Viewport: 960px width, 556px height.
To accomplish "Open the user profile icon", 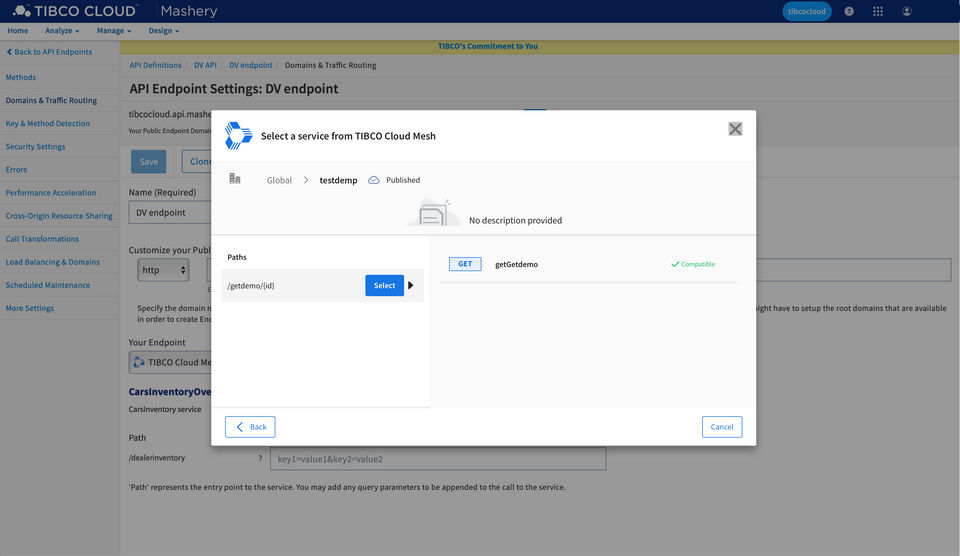I will pos(907,11).
